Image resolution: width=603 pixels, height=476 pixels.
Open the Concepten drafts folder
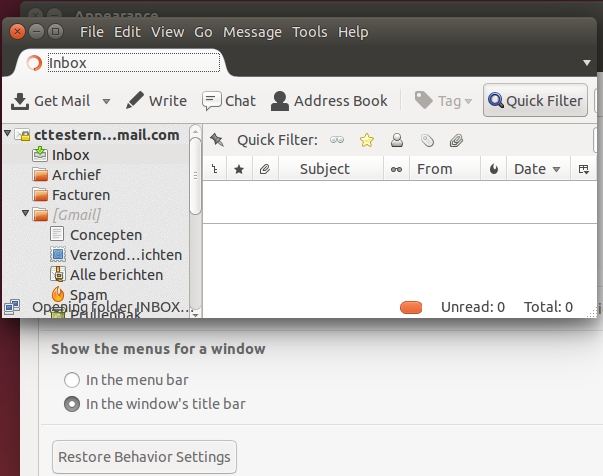click(x=106, y=235)
